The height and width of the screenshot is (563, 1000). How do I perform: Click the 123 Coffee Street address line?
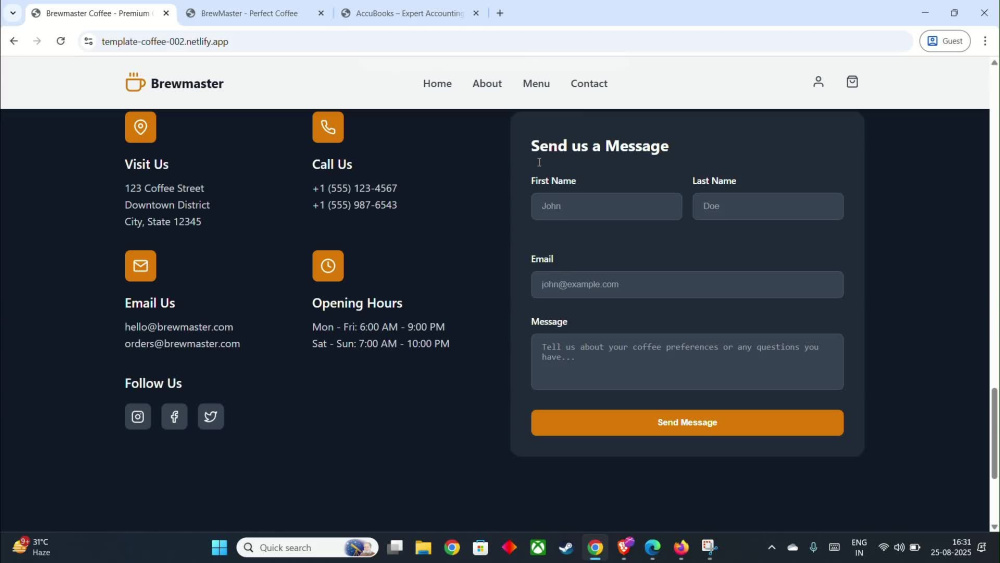(165, 189)
